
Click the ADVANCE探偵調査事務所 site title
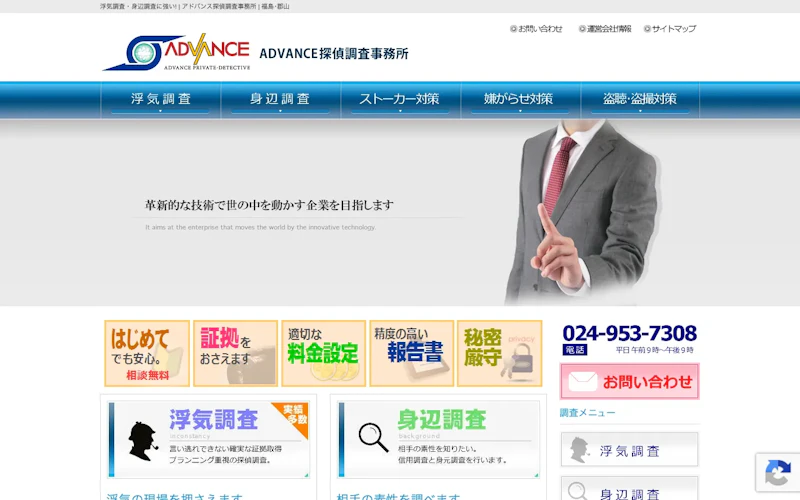tap(334, 53)
